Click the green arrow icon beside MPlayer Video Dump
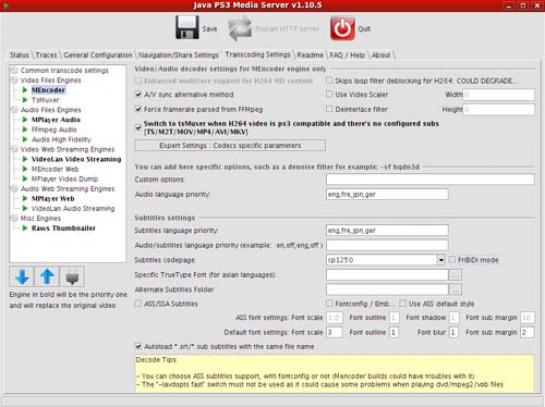Screen dimensions: 545x407 click(x=25, y=179)
